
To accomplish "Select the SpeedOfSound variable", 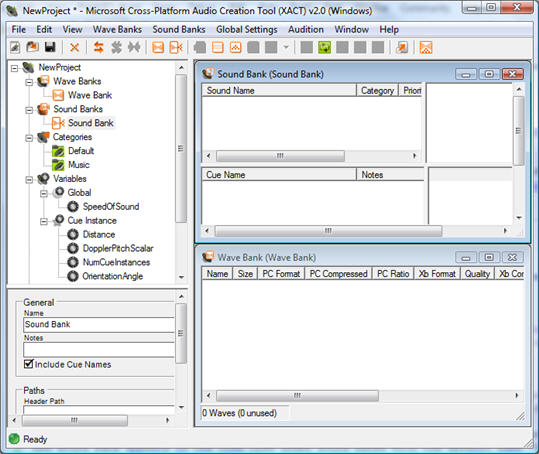I will (111, 207).
